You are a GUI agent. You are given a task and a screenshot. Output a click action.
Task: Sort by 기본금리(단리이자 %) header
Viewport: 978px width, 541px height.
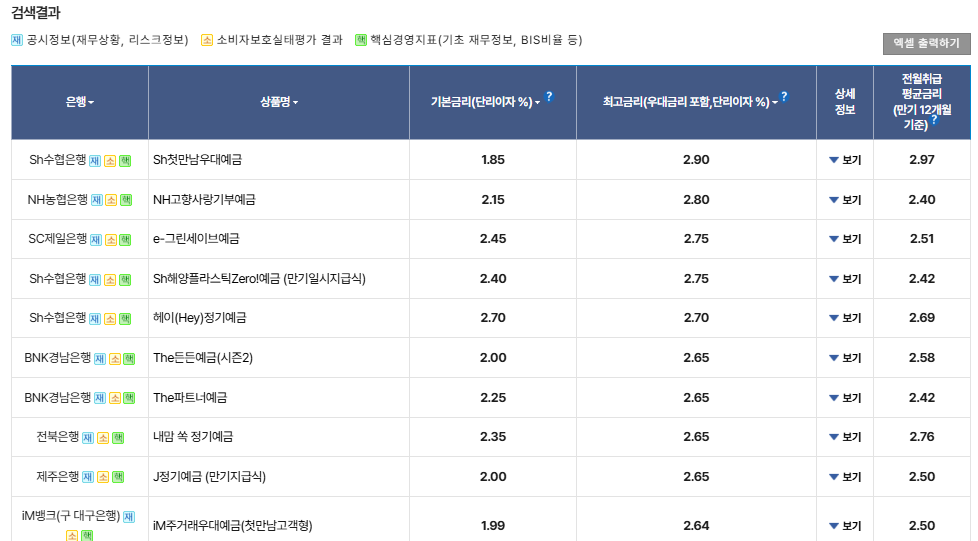(x=485, y=102)
